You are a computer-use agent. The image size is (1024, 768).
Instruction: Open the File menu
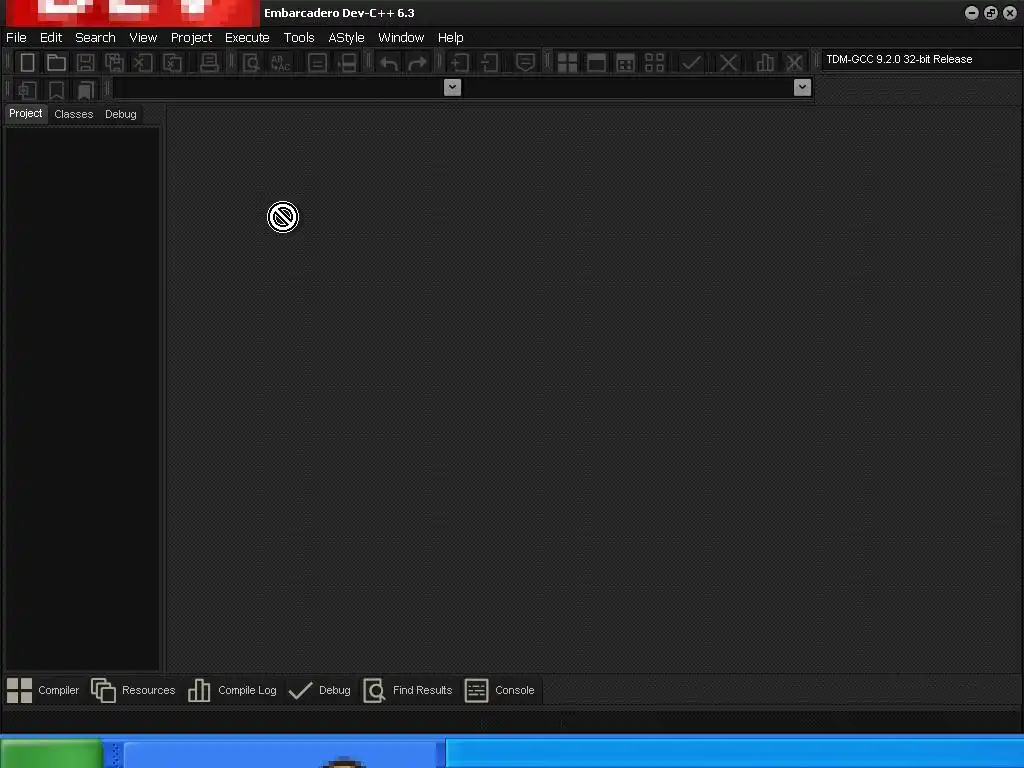pyautogui.click(x=16, y=37)
